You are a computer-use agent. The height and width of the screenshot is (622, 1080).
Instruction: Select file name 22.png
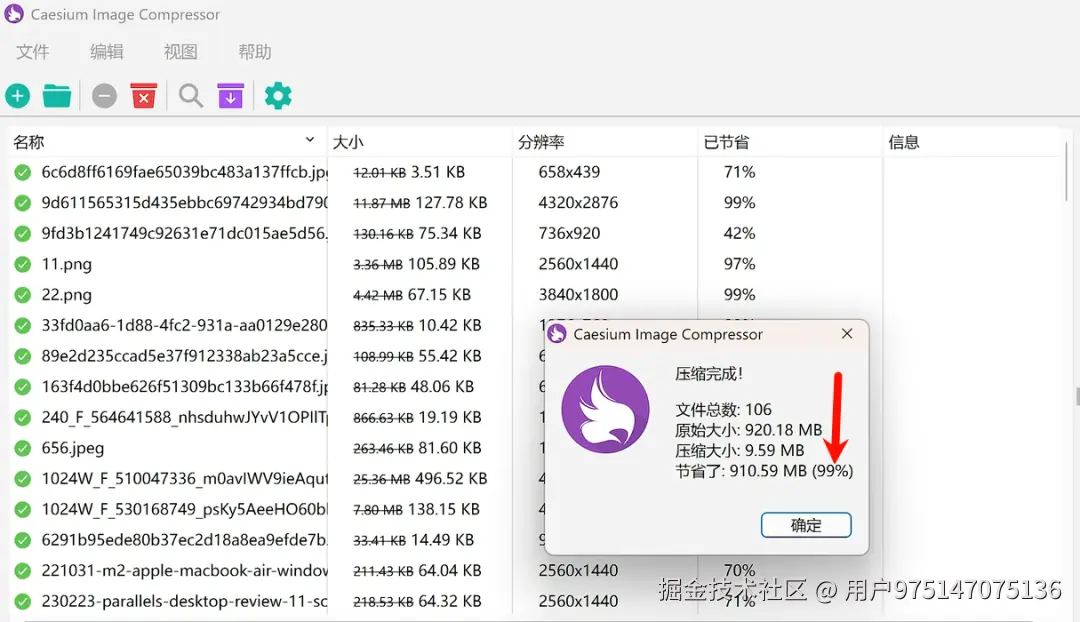[x=67, y=295]
